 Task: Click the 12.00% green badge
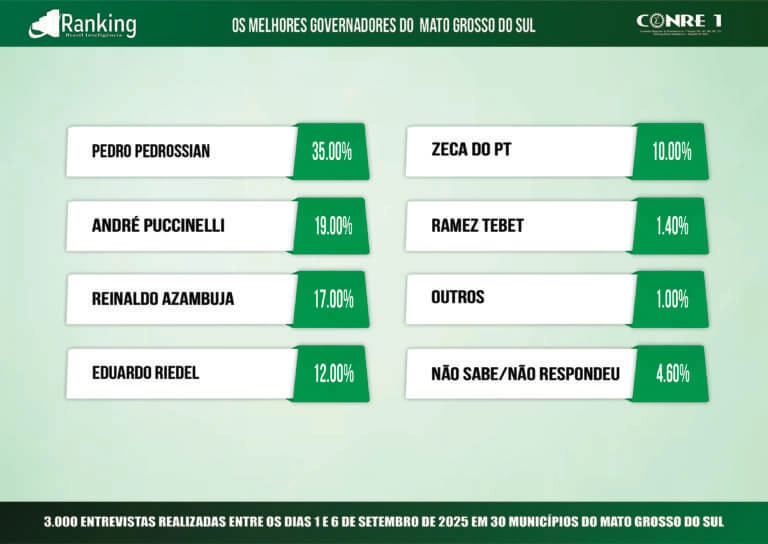point(332,374)
